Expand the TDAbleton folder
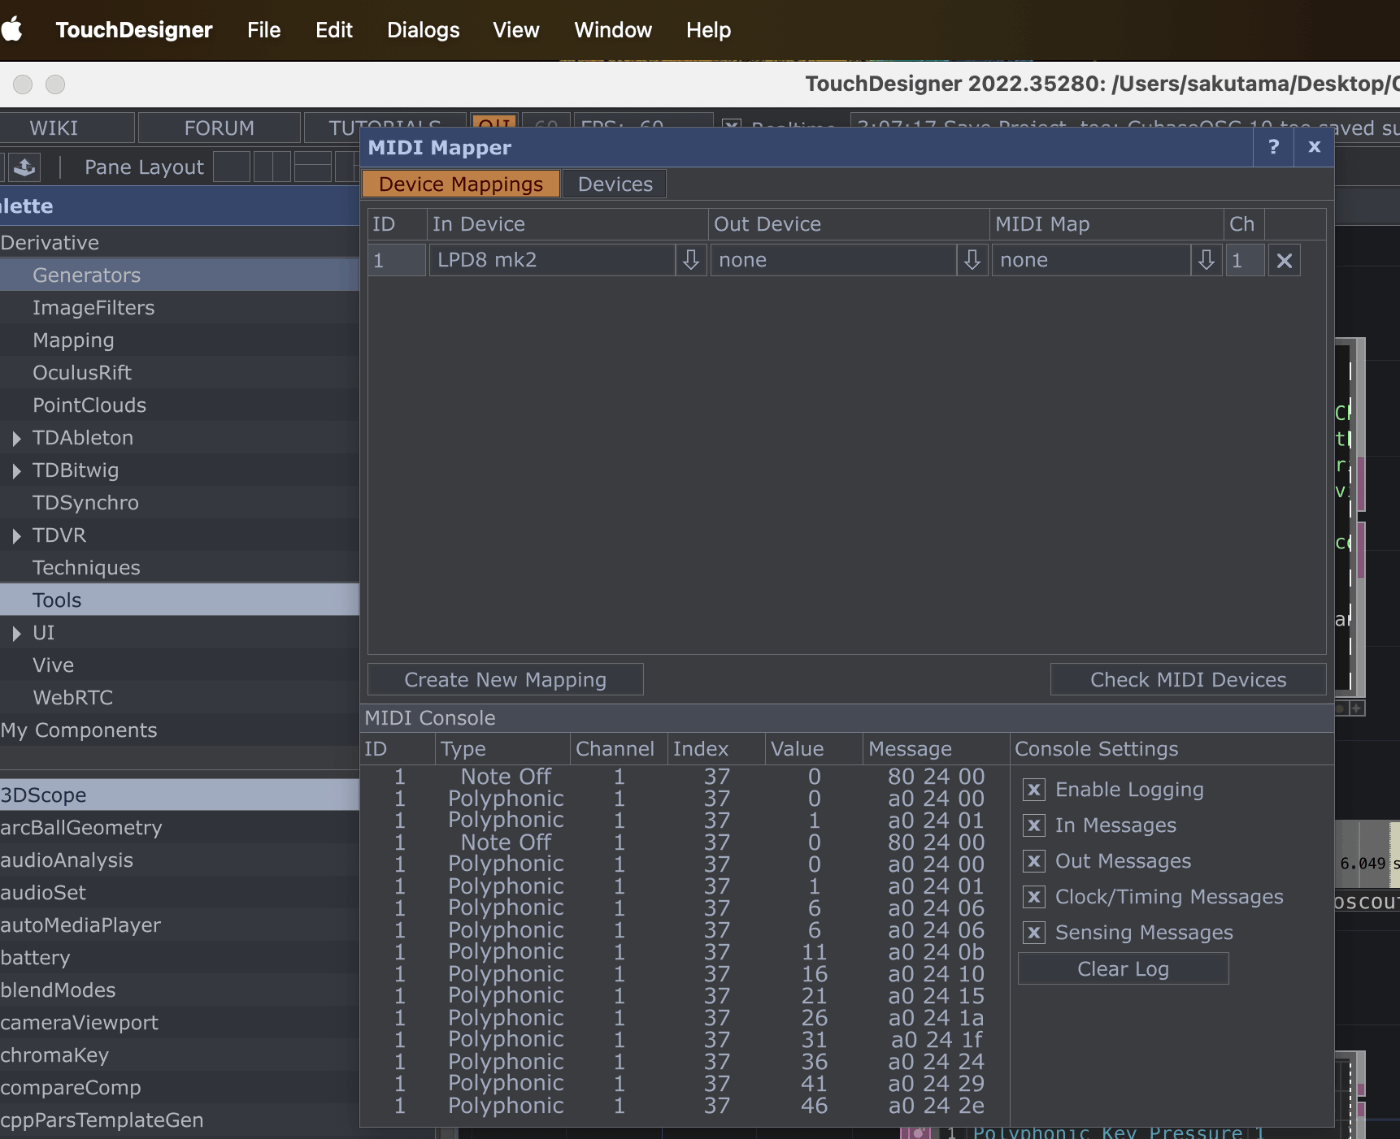The image size is (1400, 1139). [16, 439]
